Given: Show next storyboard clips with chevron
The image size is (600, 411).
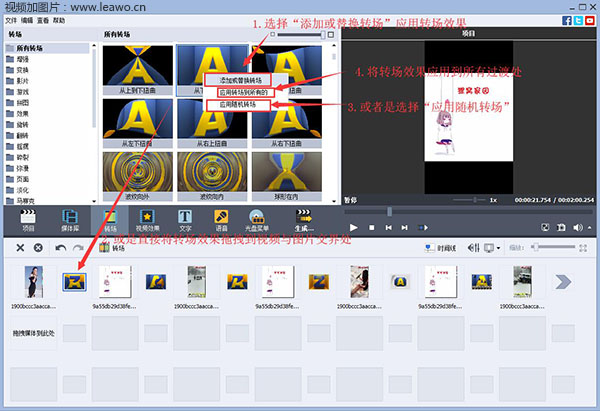Looking at the screenshot, I should click(563, 282).
